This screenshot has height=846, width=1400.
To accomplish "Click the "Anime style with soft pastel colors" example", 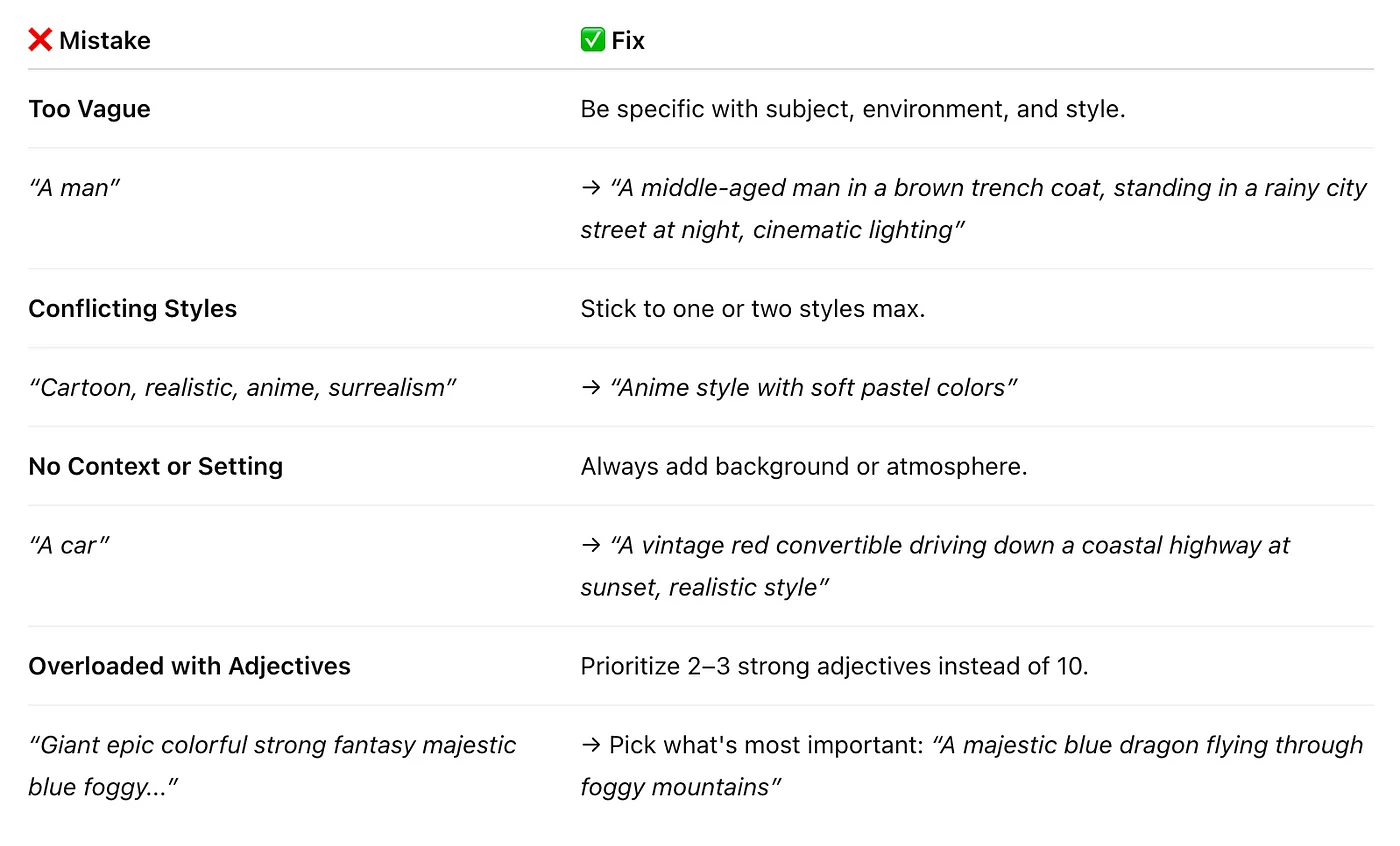I will click(799, 388).
